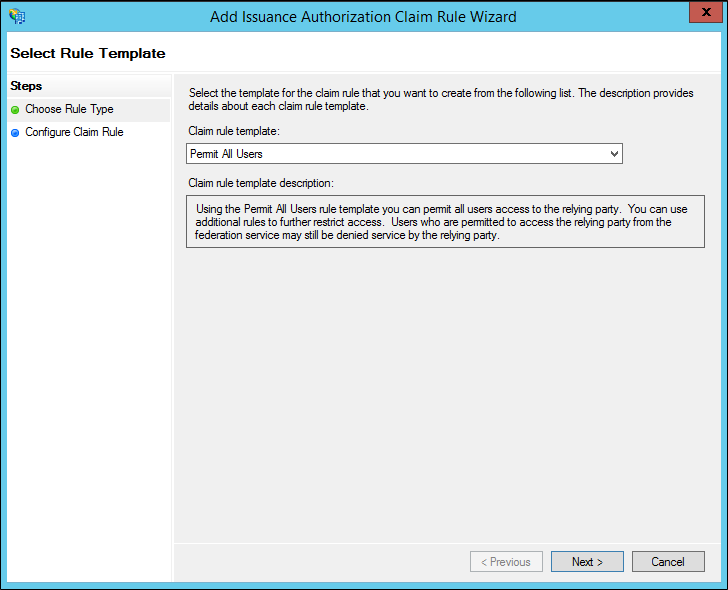Click the blue Configure Claim Rule bullet
This screenshot has height=590, width=728.
pyautogui.click(x=15, y=133)
